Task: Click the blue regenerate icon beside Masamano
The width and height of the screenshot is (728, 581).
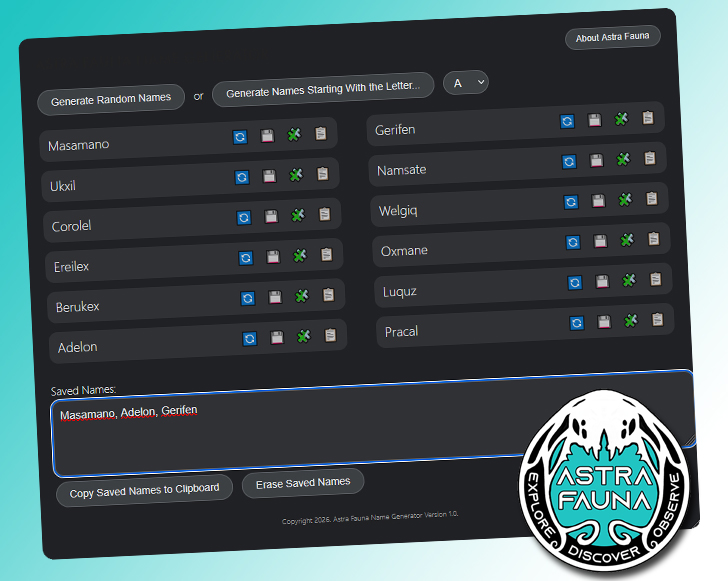Action: (240, 136)
